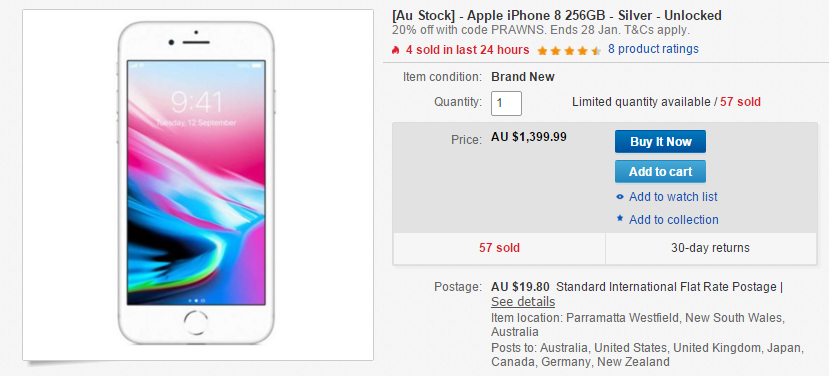Click the star icon for collection
Image resolution: width=829 pixels, height=376 pixels.
point(620,218)
